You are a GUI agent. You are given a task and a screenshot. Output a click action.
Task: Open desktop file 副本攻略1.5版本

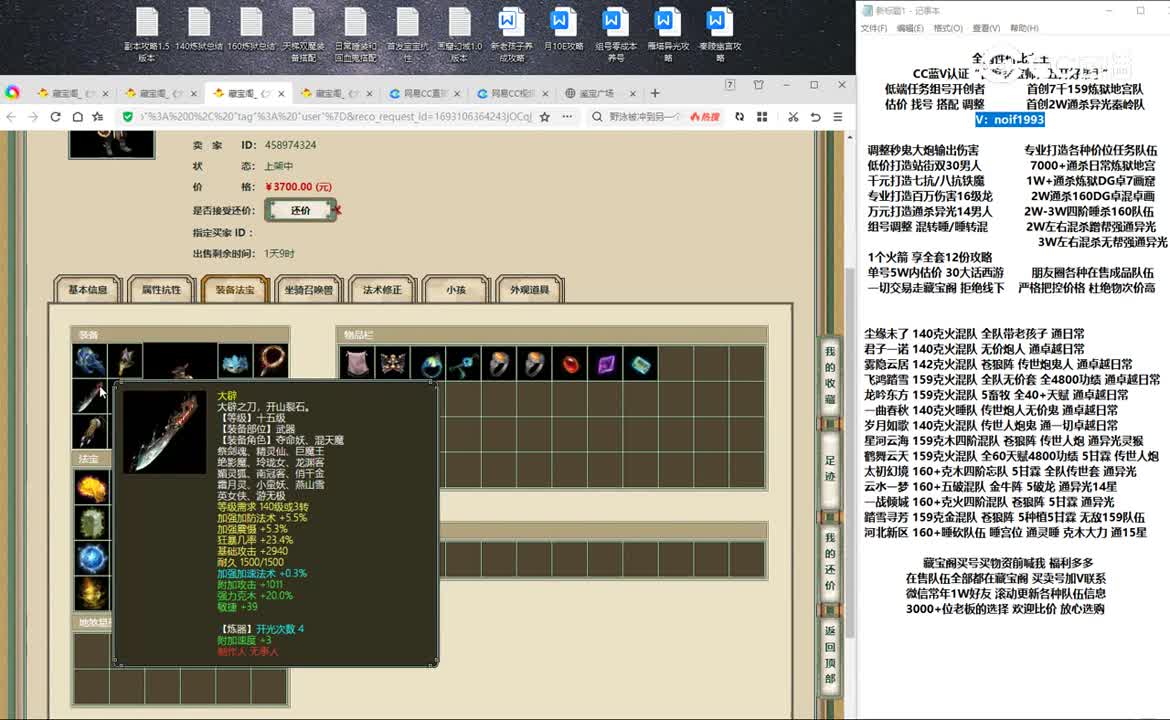pos(146,34)
